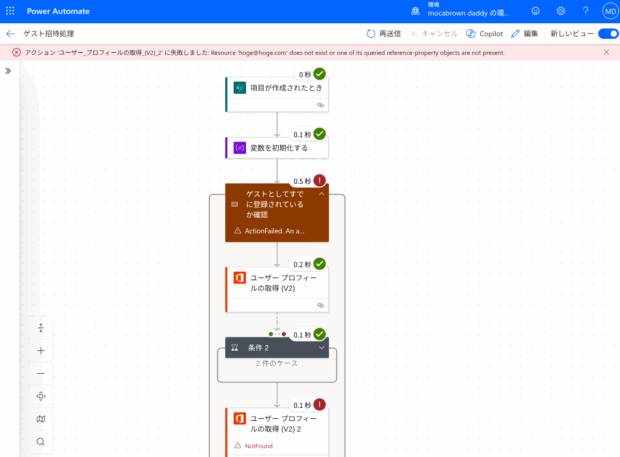
Task: Click the Office icon on ユーザー プロフィールの取得 (V2)
Action: [x=240, y=278]
